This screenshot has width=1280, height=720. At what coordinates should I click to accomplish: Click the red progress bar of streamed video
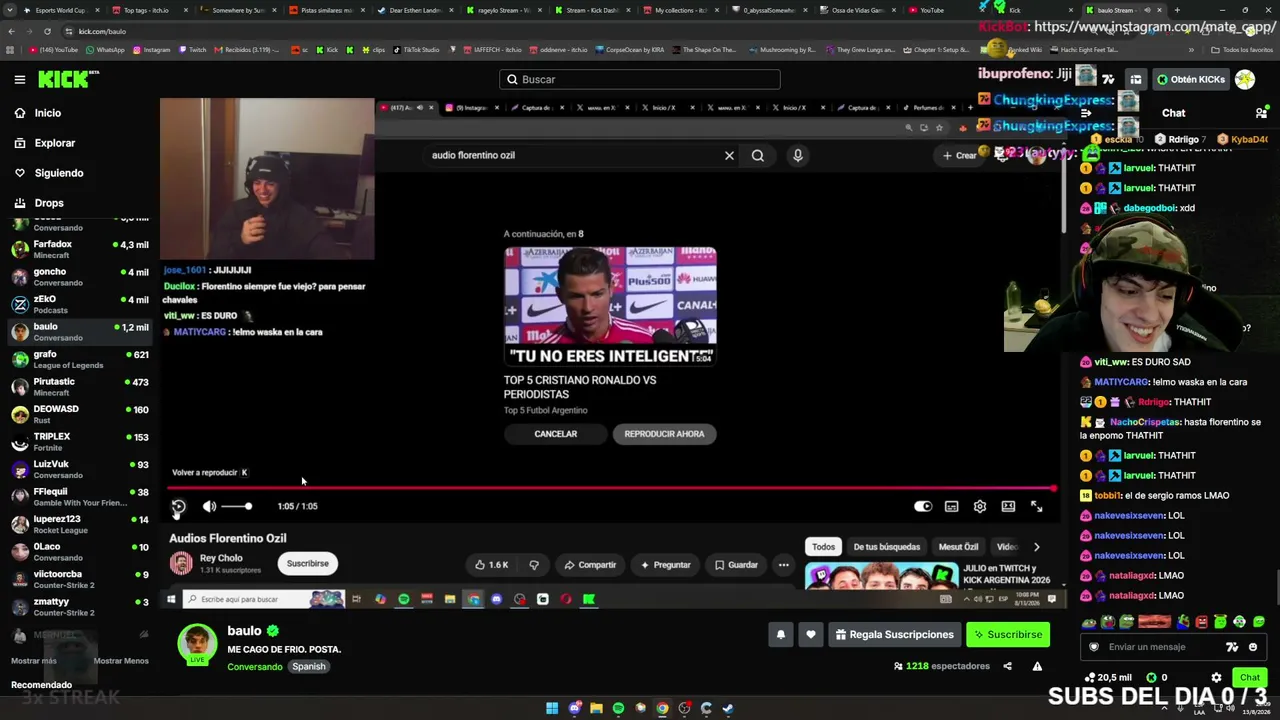click(611, 489)
